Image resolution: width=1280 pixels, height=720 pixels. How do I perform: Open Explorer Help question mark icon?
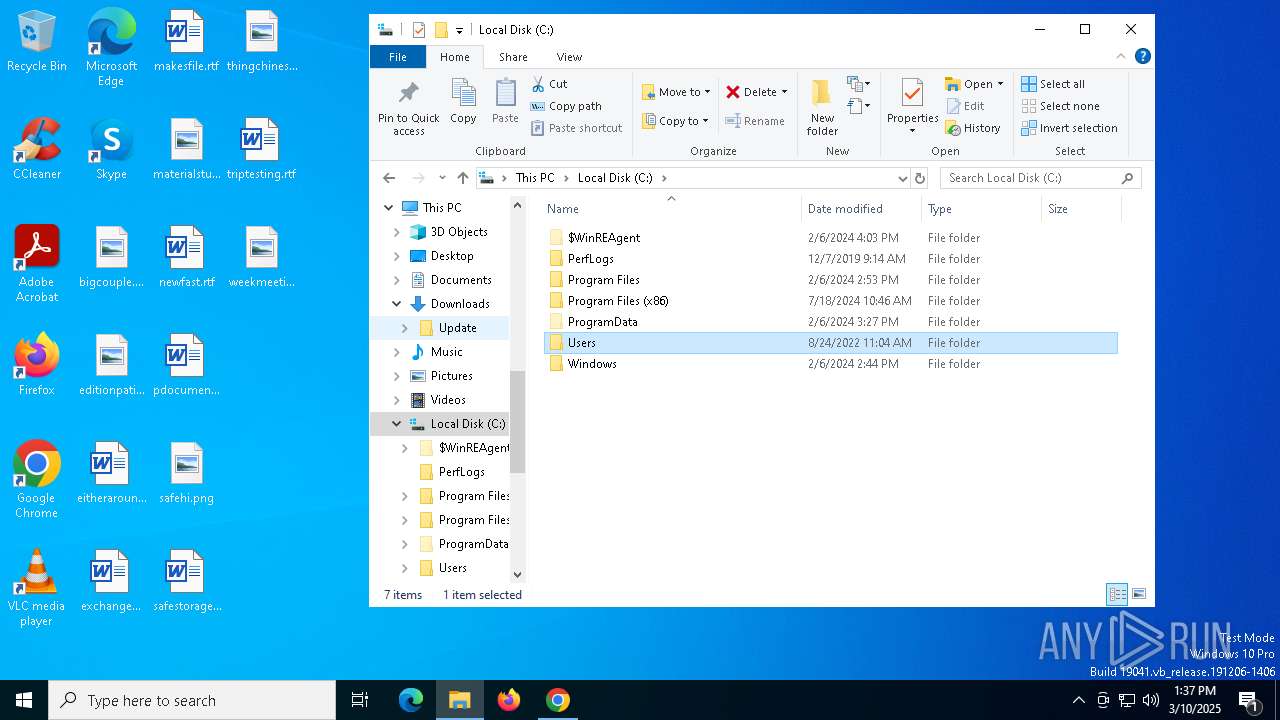[x=1143, y=57]
